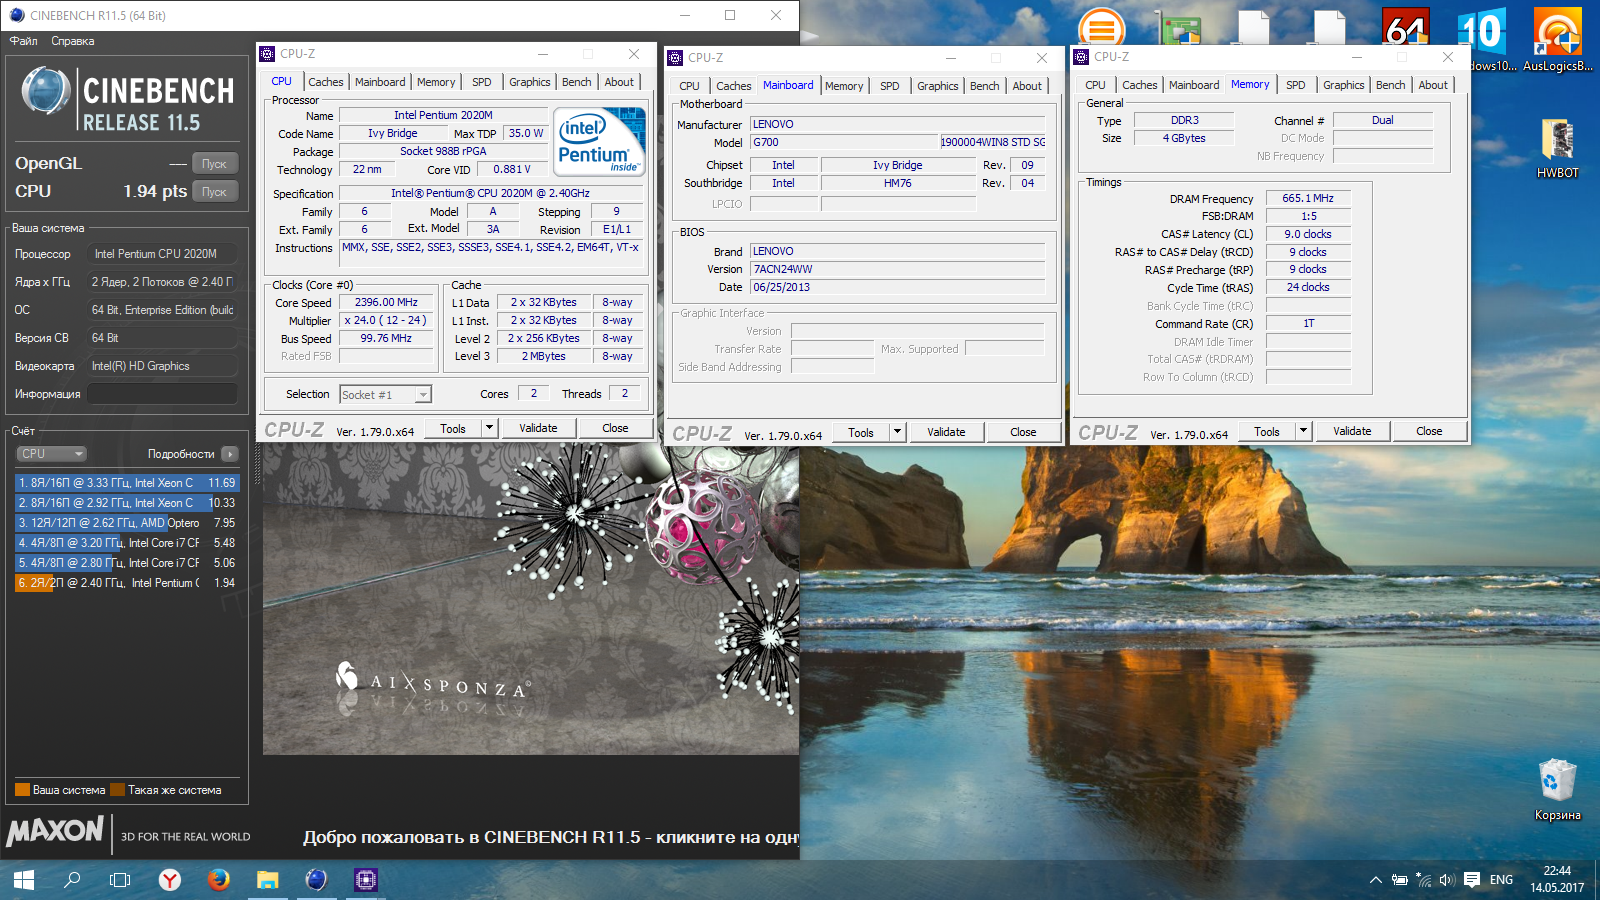Click the Cinebench sphere logo
The height and width of the screenshot is (900, 1600).
pos(46,92)
